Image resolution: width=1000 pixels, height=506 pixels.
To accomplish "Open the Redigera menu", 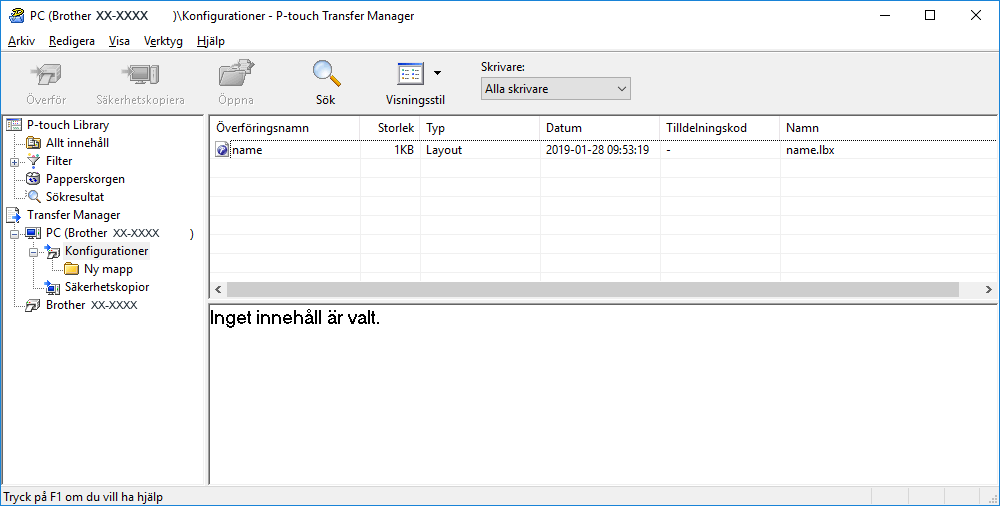I will (x=71, y=41).
